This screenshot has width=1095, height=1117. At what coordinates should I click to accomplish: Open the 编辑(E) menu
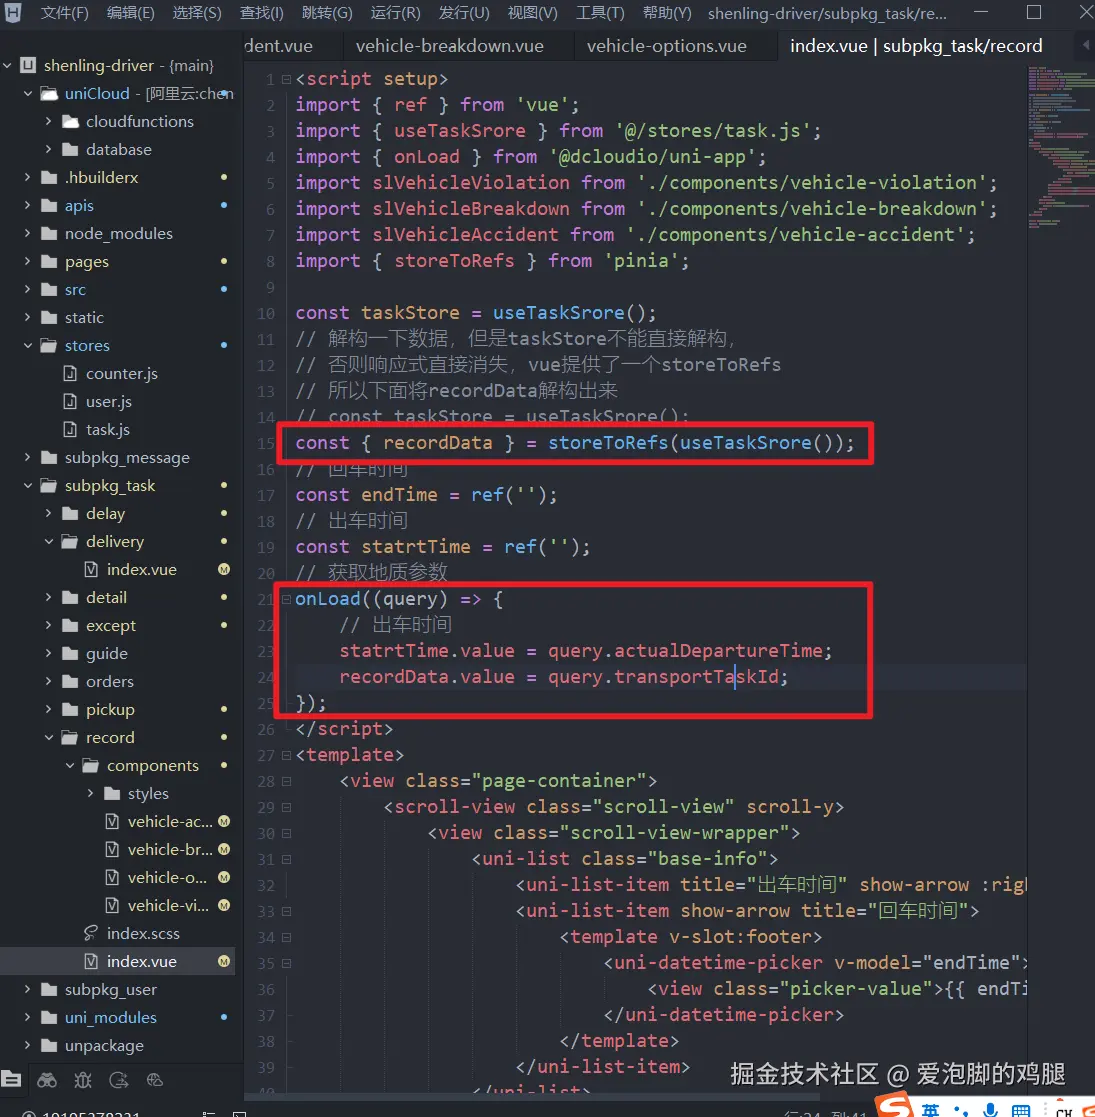[130, 13]
